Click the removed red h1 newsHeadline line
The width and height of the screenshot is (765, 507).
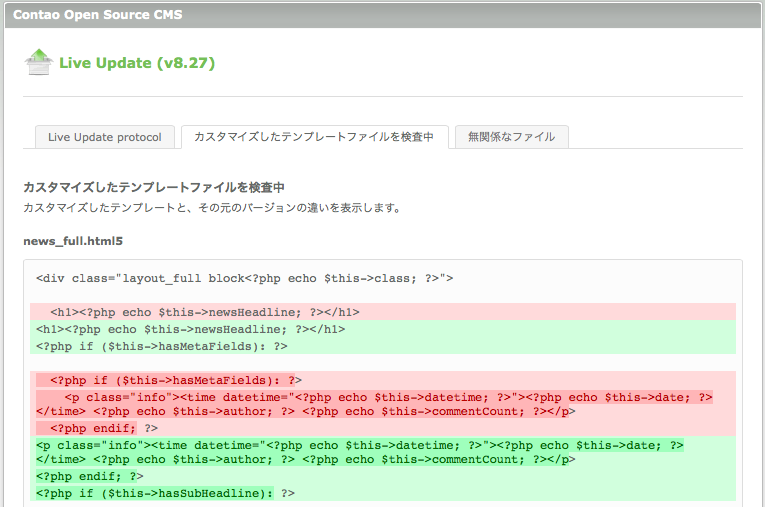tap(383, 312)
